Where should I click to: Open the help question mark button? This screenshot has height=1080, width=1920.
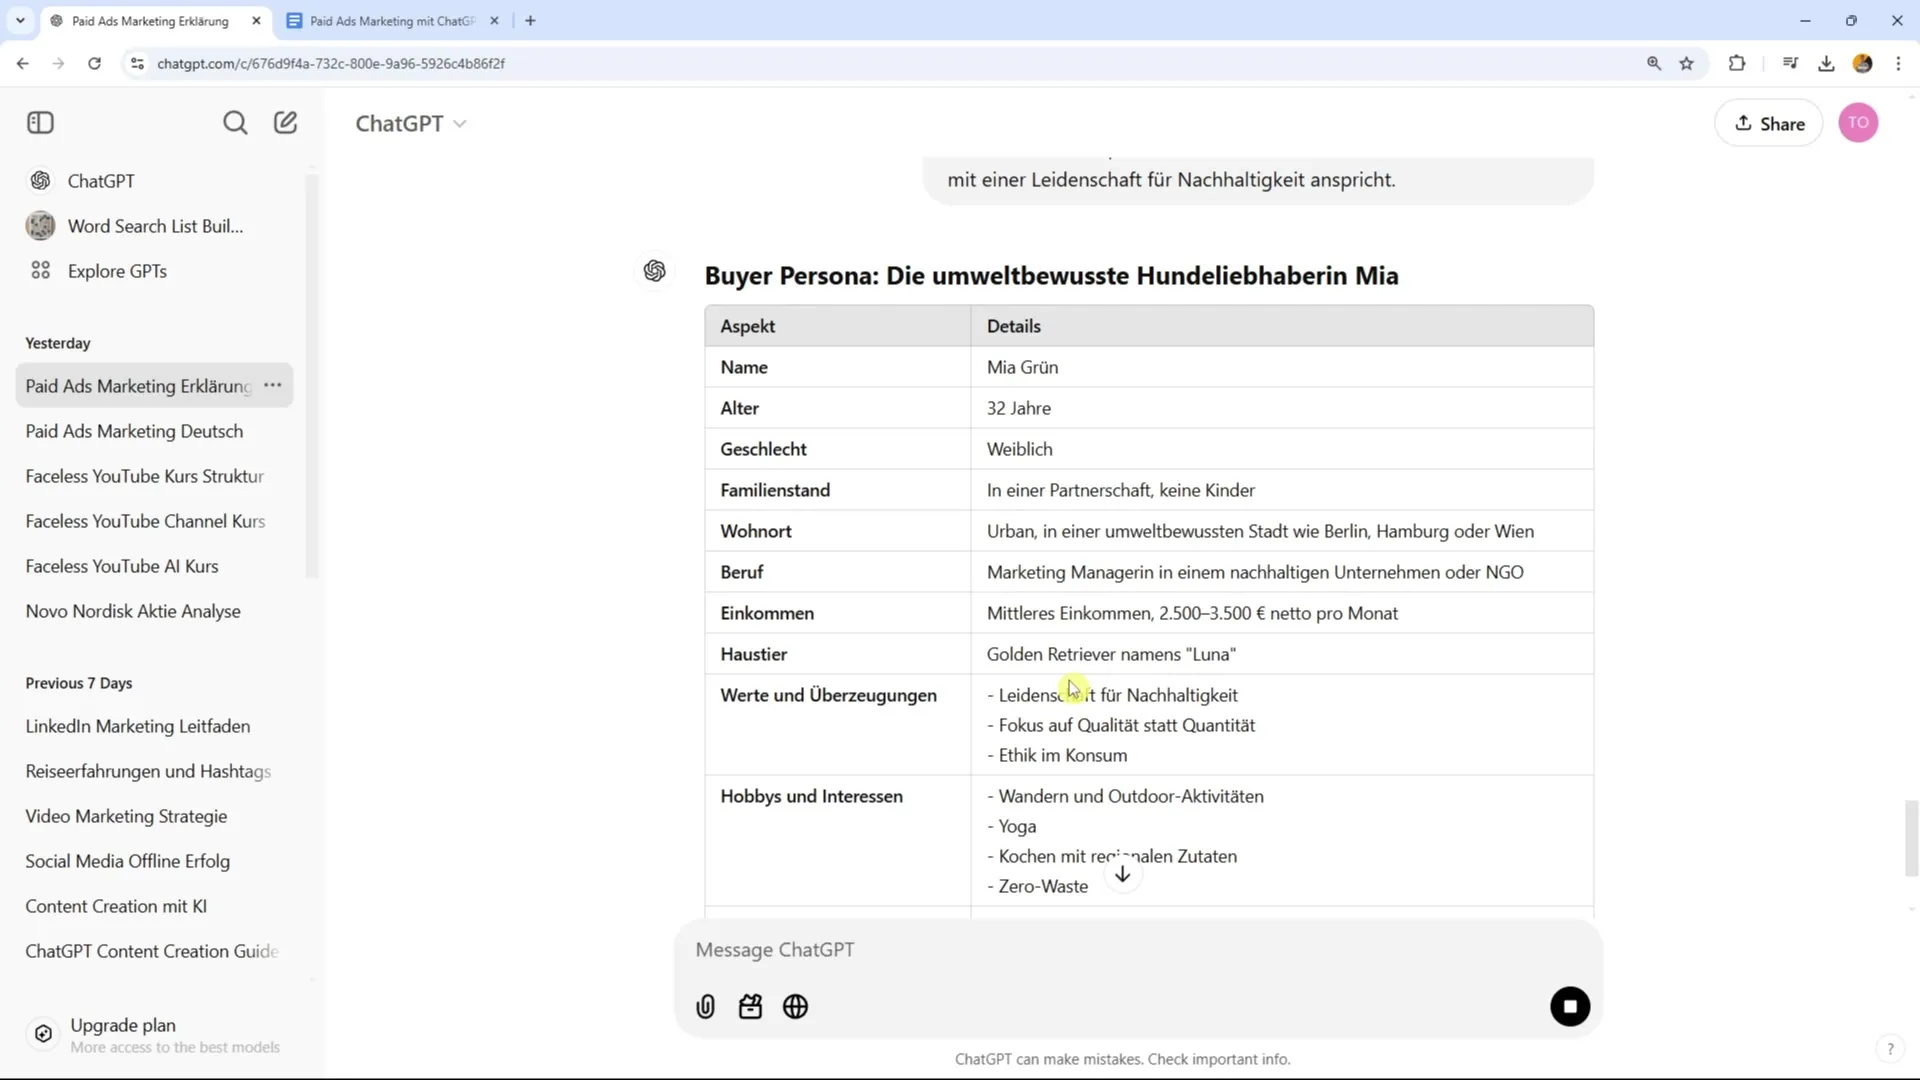tap(1890, 1049)
